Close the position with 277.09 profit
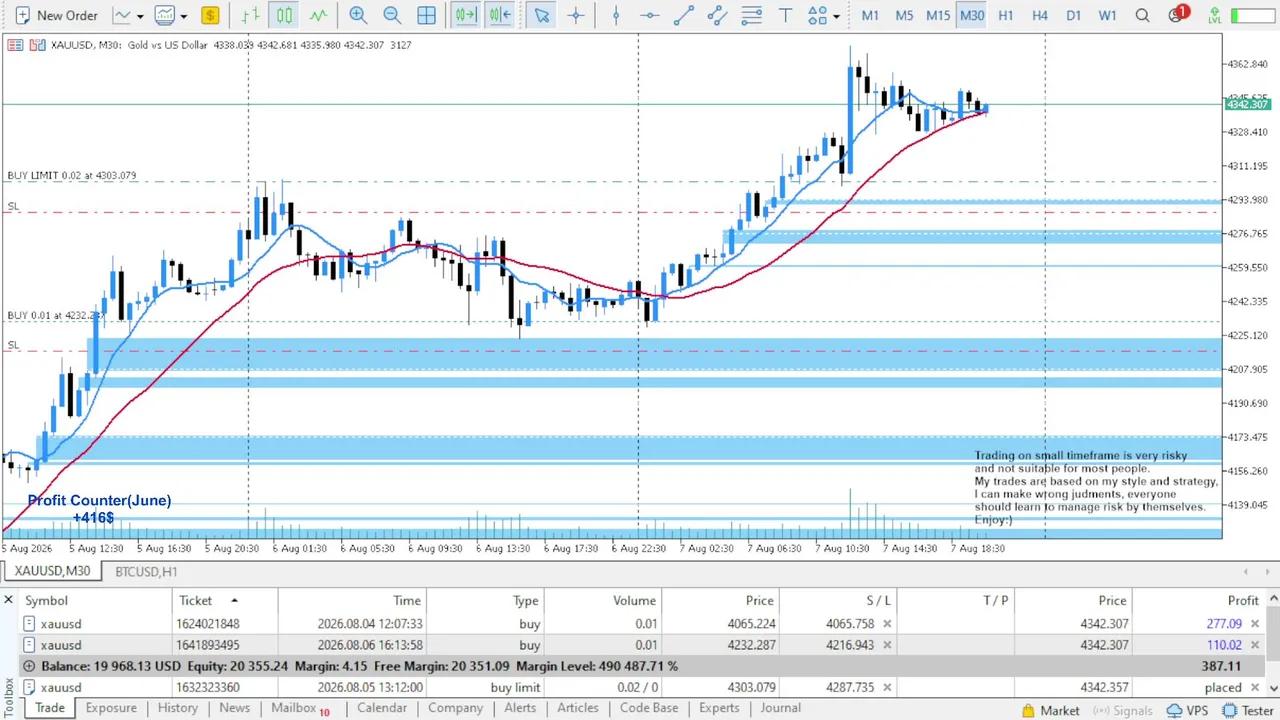This screenshot has height=720, width=1280. pos(1256,623)
